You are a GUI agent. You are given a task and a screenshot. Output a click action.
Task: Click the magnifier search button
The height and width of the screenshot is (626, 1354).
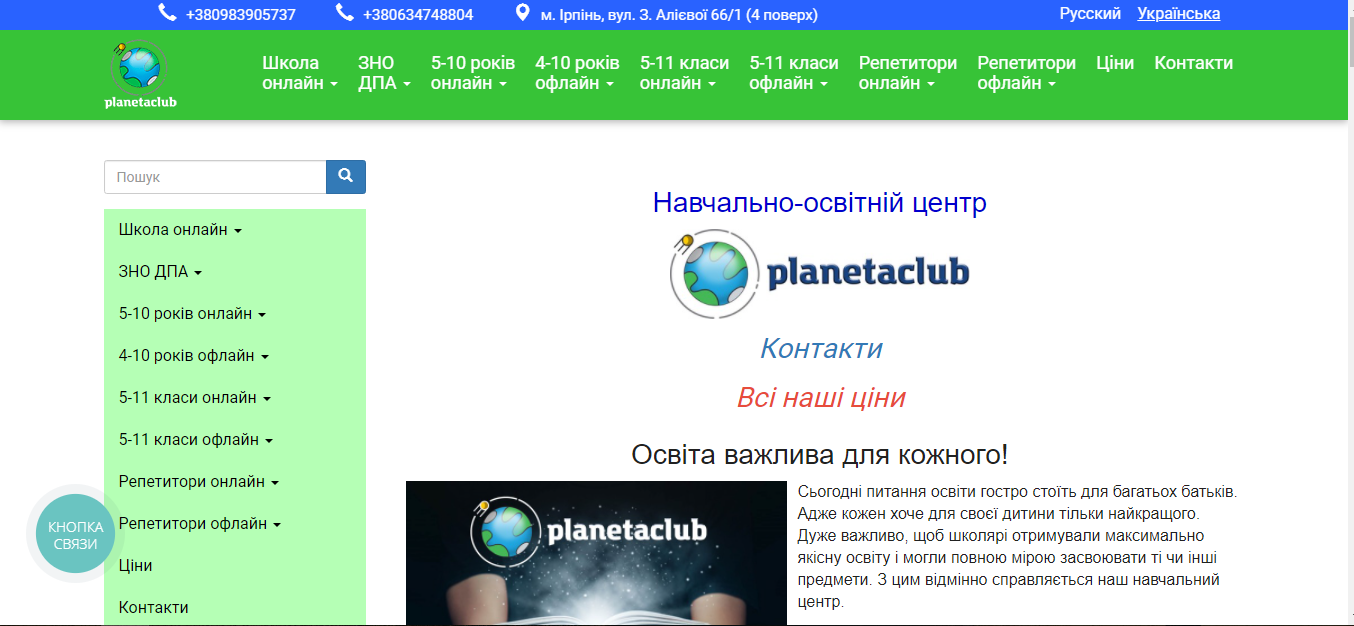click(x=346, y=176)
